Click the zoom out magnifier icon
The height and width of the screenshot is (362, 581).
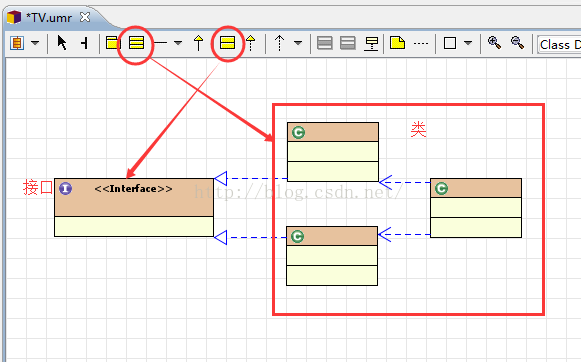coord(517,43)
